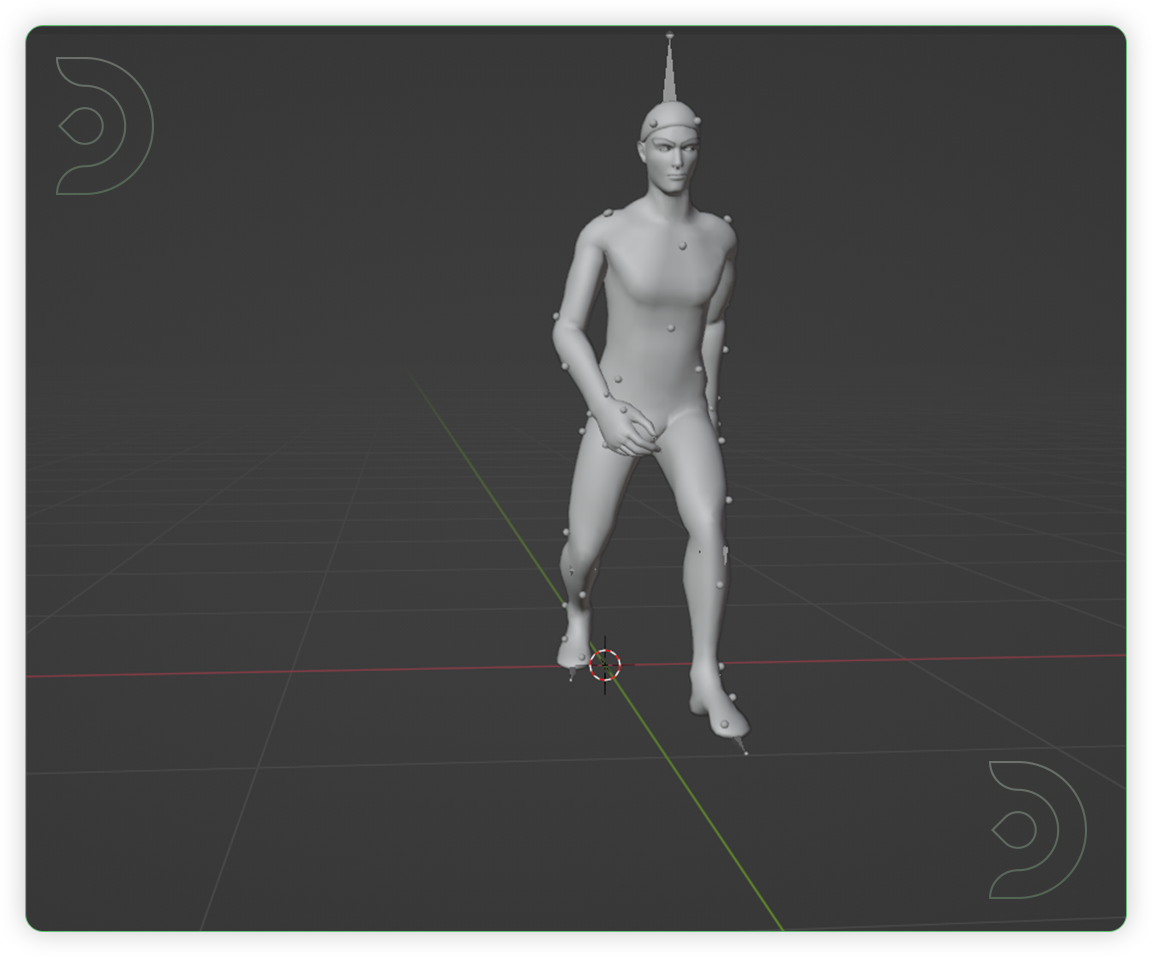The image size is (1152, 957).
Task: Click the marker on the character's left shoulder
Action: (728, 218)
